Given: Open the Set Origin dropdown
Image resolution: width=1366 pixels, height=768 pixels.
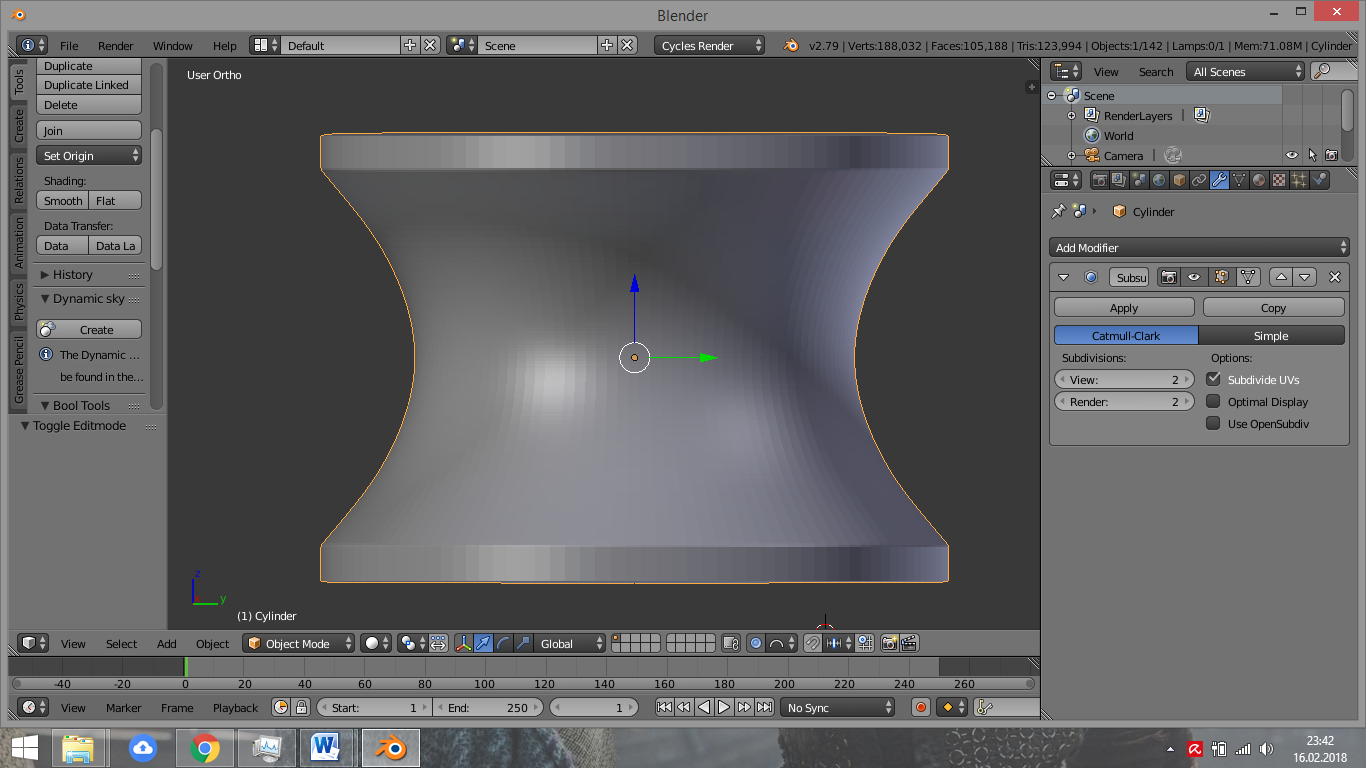Looking at the screenshot, I should coord(89,155).
